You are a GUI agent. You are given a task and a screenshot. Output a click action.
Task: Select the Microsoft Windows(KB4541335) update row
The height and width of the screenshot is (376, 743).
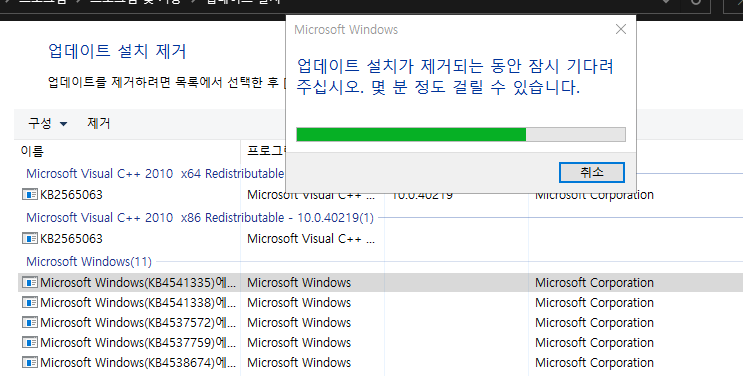point(381,283)
